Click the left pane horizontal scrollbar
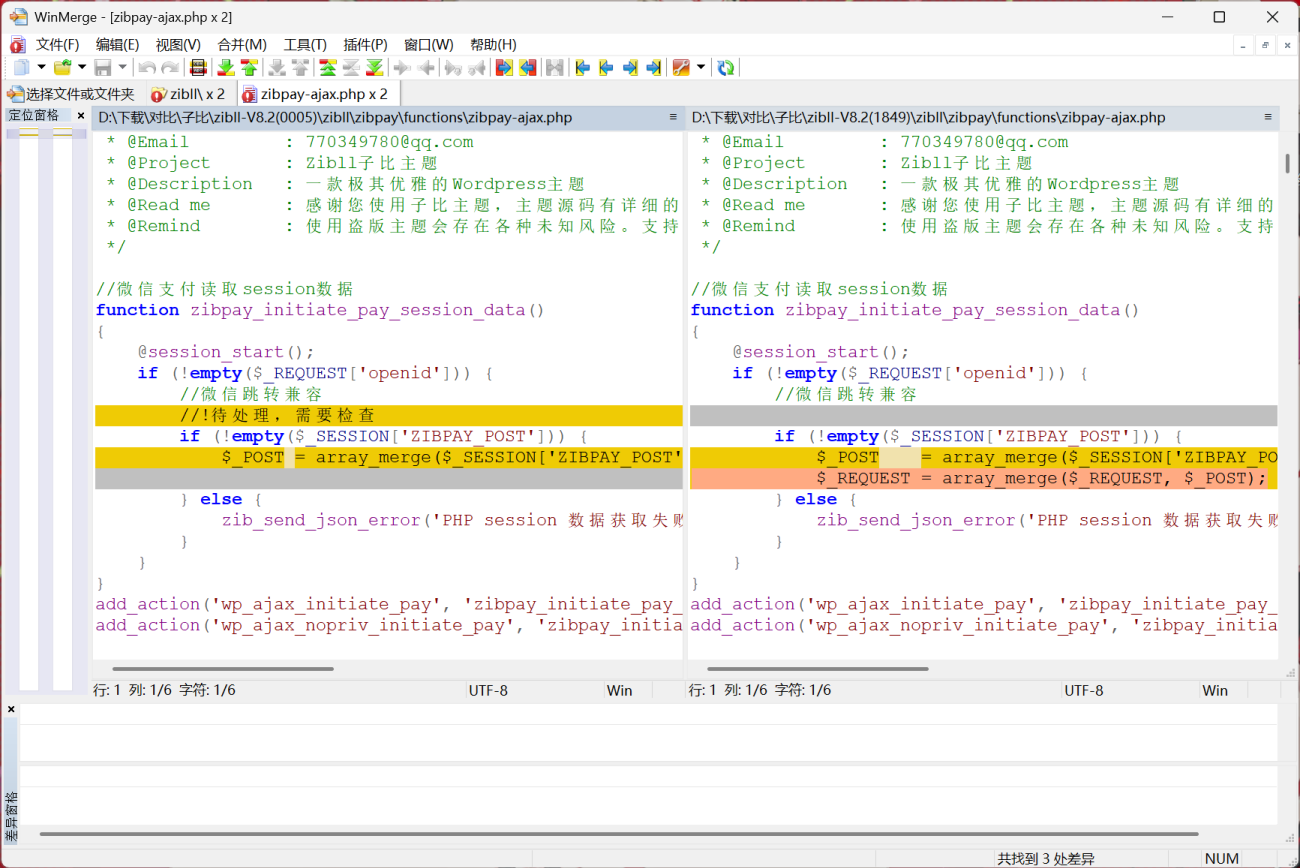 click(223, 668)
